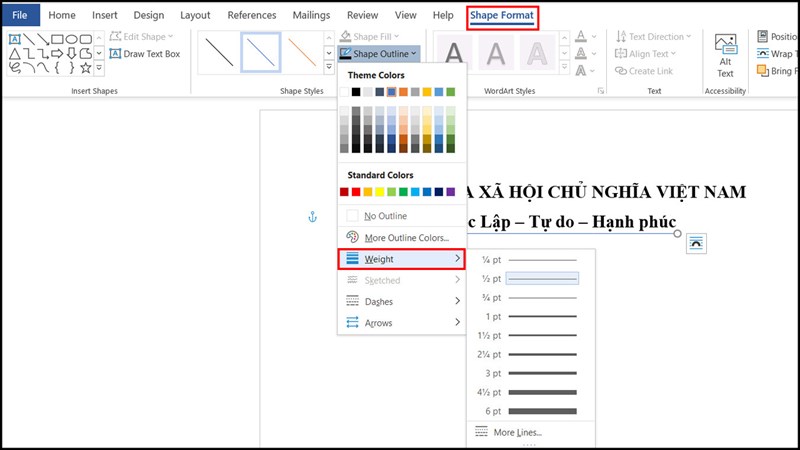Expand the WordArt Styles gallery More arrow

point(564,67)
